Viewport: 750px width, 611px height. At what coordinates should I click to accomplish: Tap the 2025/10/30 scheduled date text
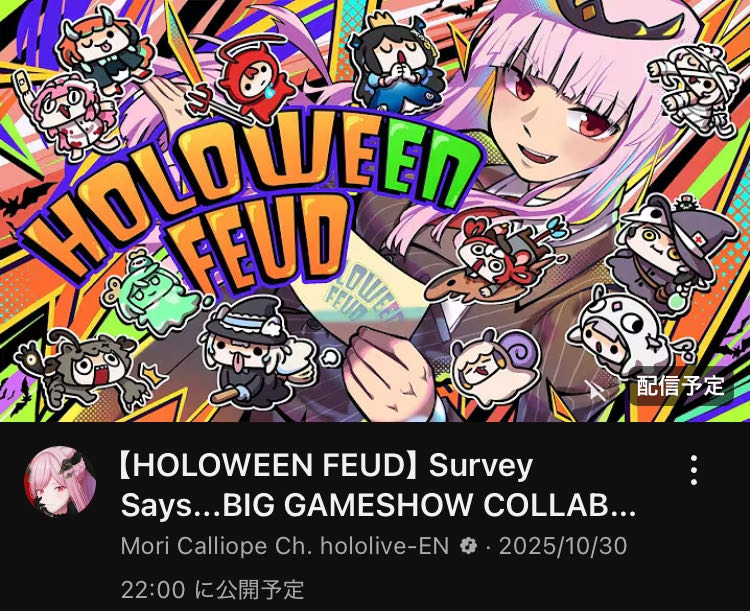pos(563,546)
